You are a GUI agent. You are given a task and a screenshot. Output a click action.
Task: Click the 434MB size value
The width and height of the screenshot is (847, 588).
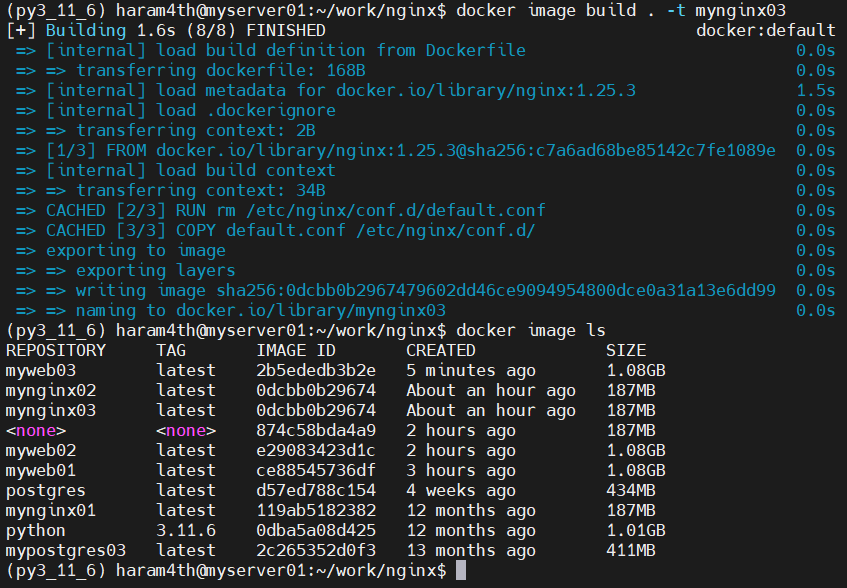[631, 490]
